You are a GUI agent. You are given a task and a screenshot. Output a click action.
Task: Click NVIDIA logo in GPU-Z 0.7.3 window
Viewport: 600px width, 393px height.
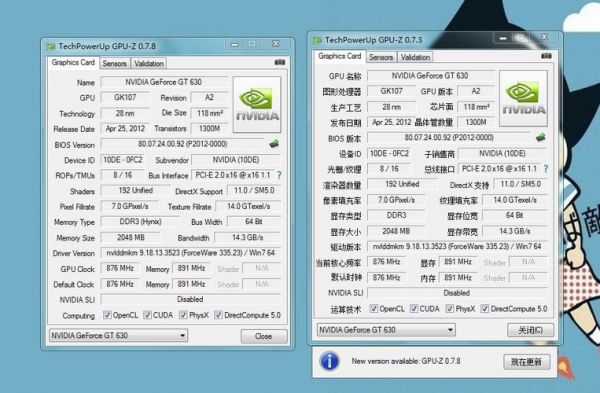pyautogui.click(x=523, y=98)
